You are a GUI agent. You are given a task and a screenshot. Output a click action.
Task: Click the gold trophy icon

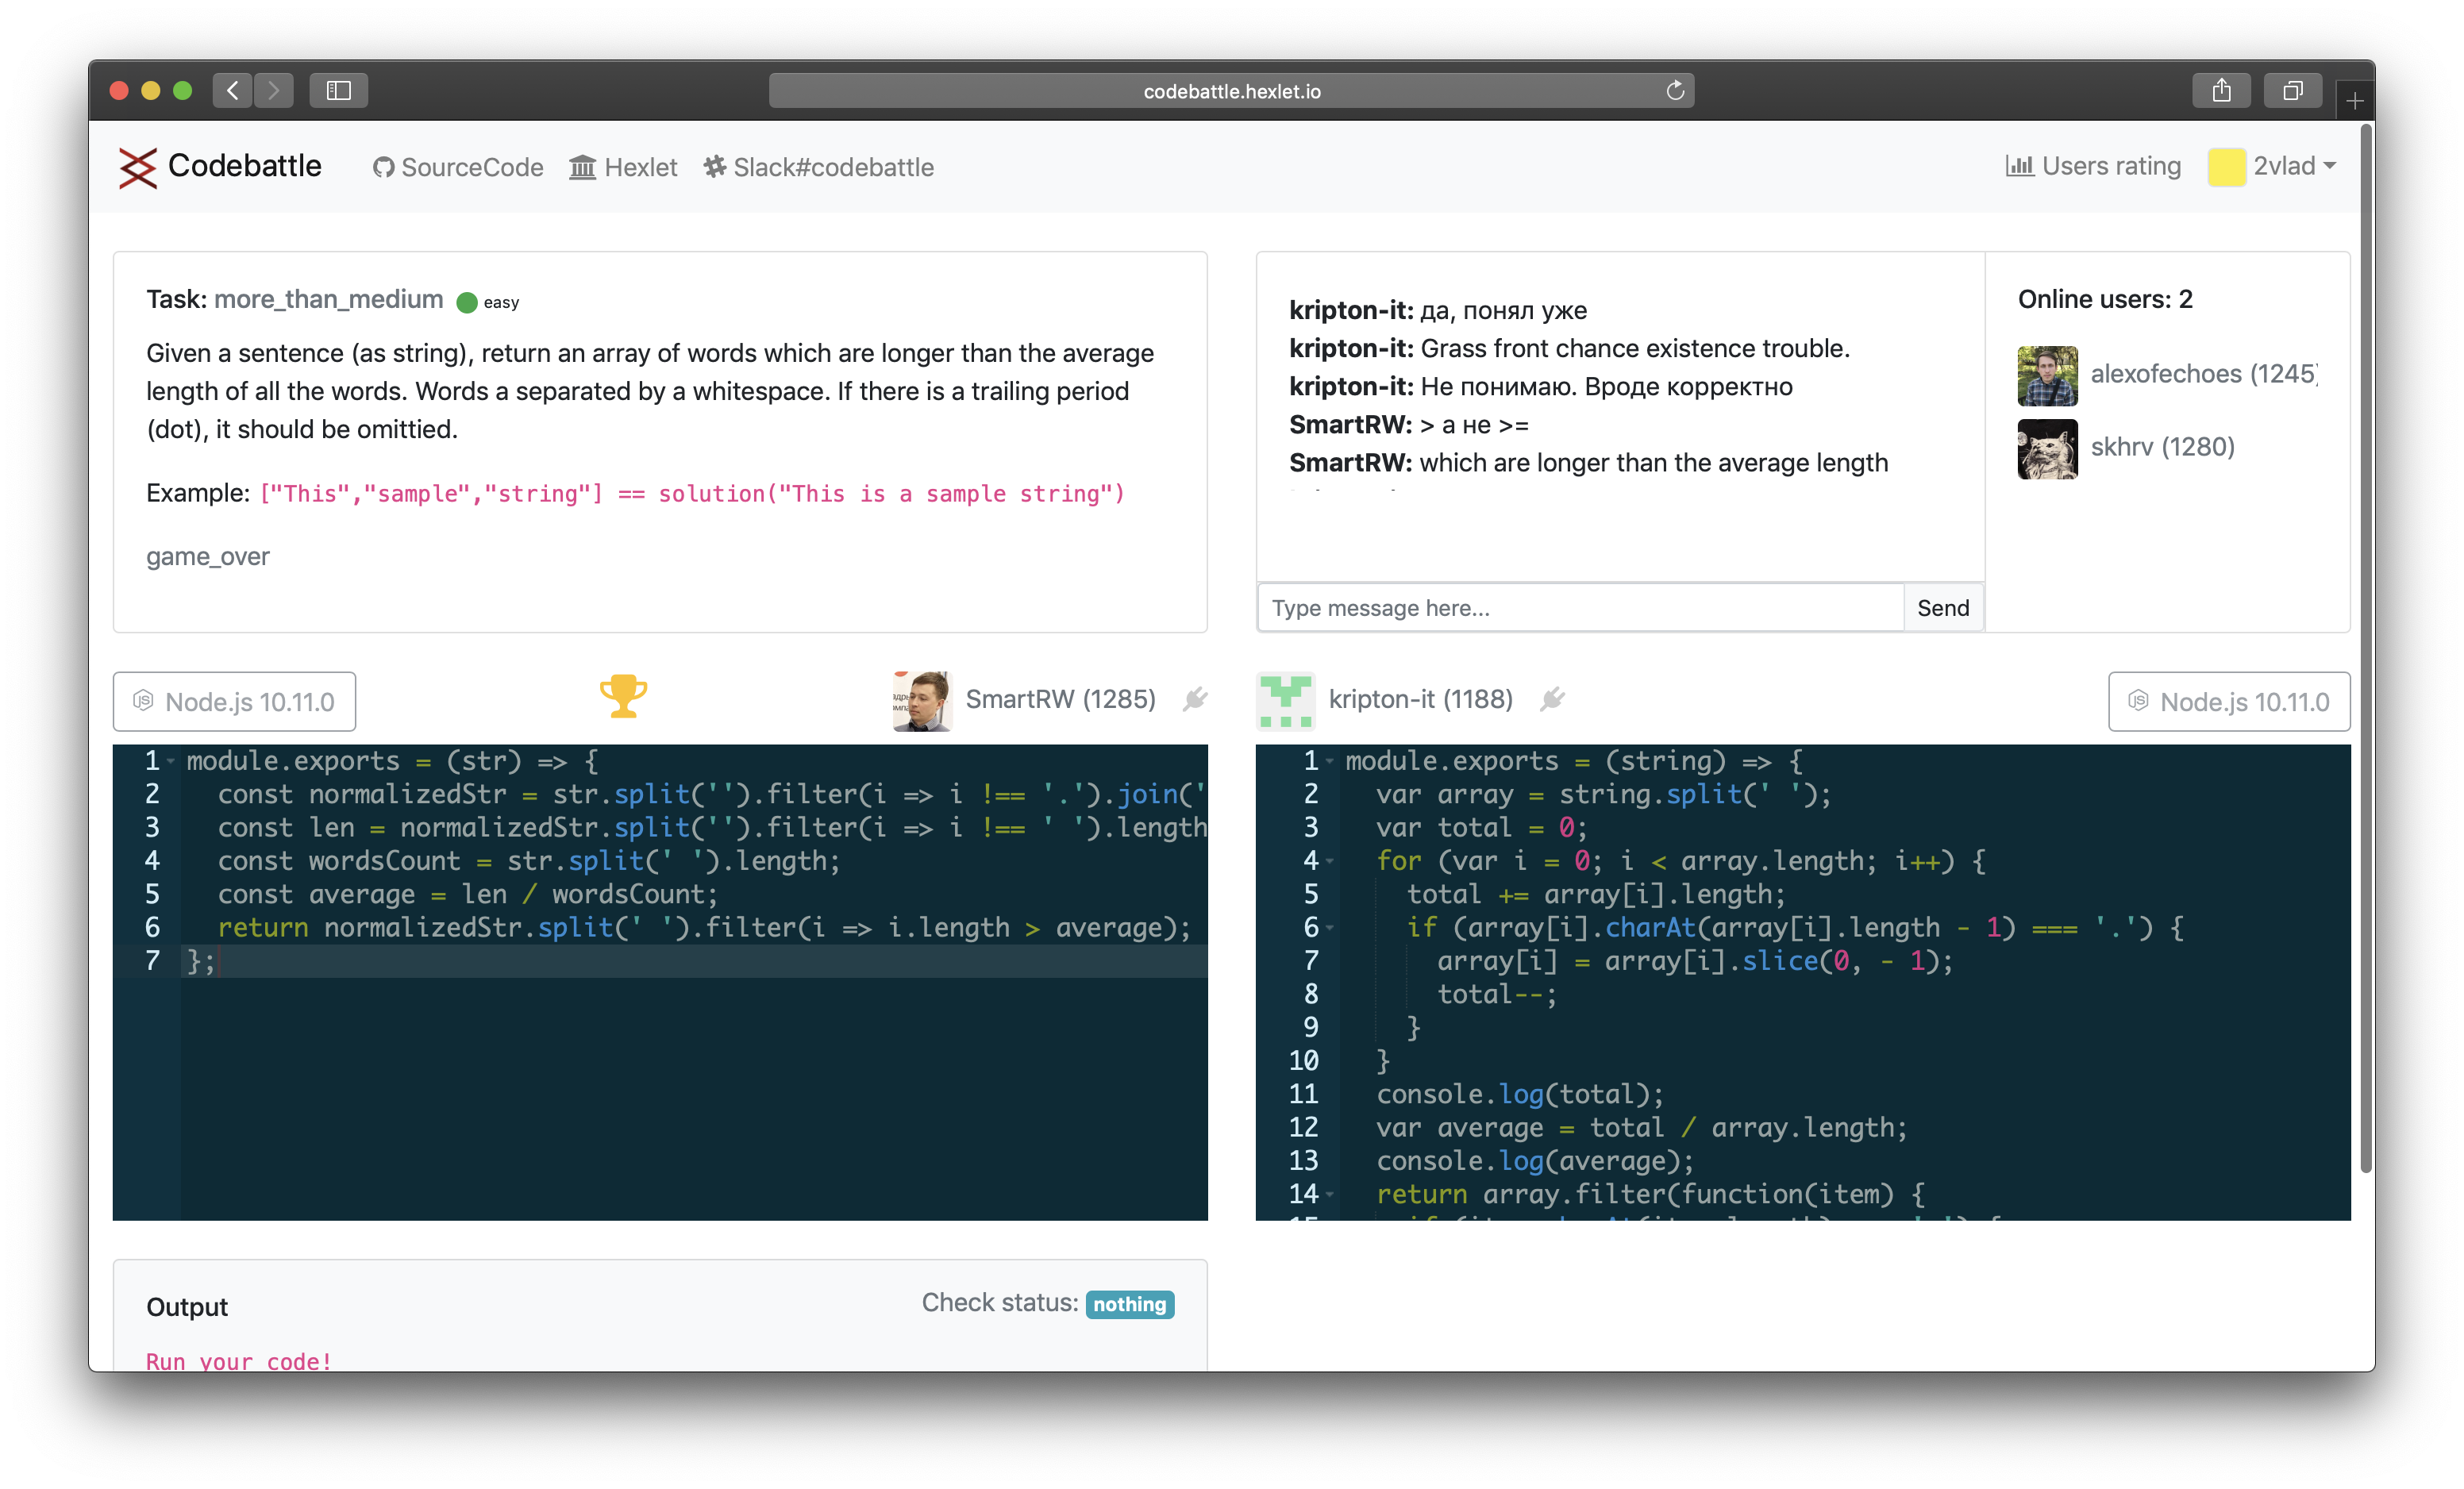click(623, 696)
